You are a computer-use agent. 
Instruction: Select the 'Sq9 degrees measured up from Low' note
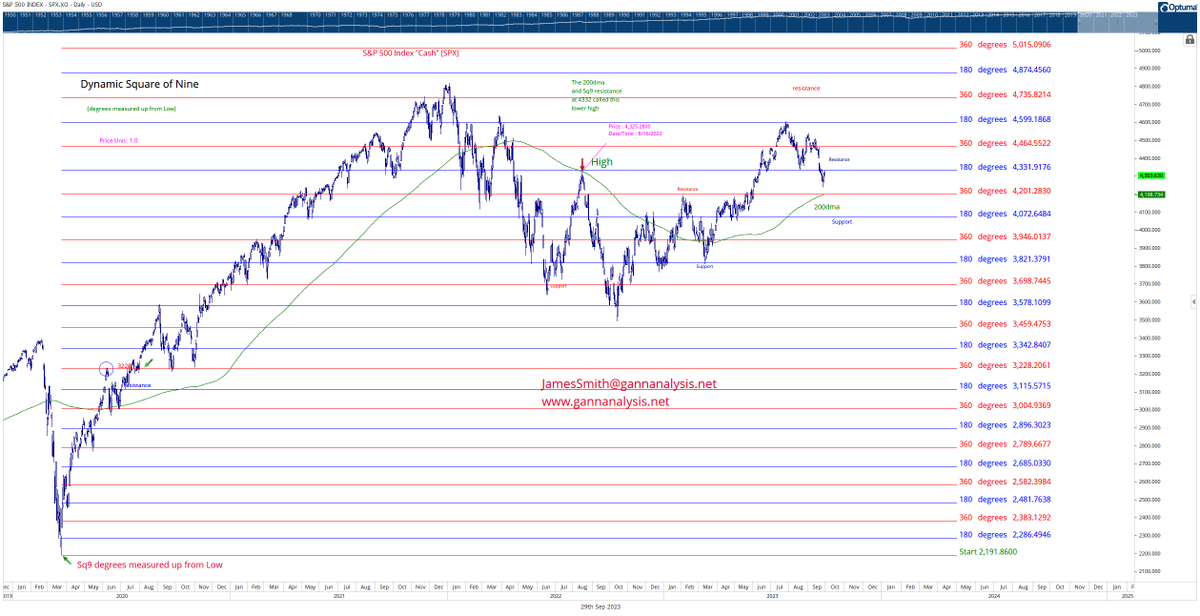pyautogui.click(x=150, y=565)
